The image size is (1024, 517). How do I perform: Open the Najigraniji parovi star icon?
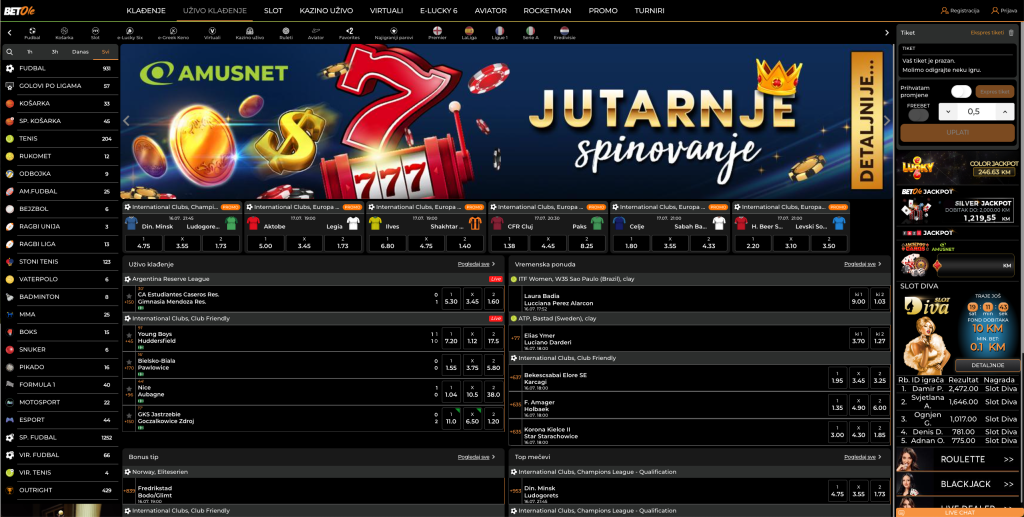click(394, 30)
